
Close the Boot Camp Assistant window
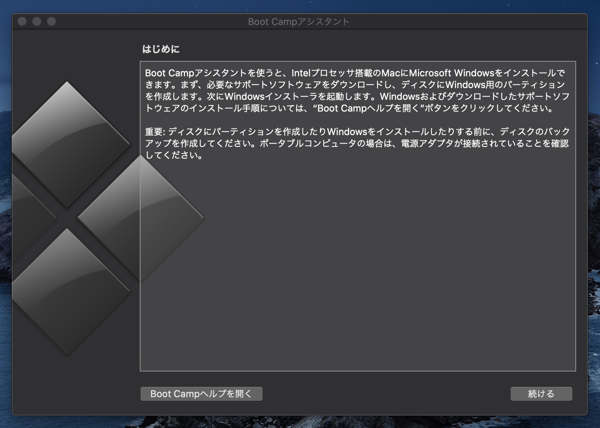click(22, 21)
